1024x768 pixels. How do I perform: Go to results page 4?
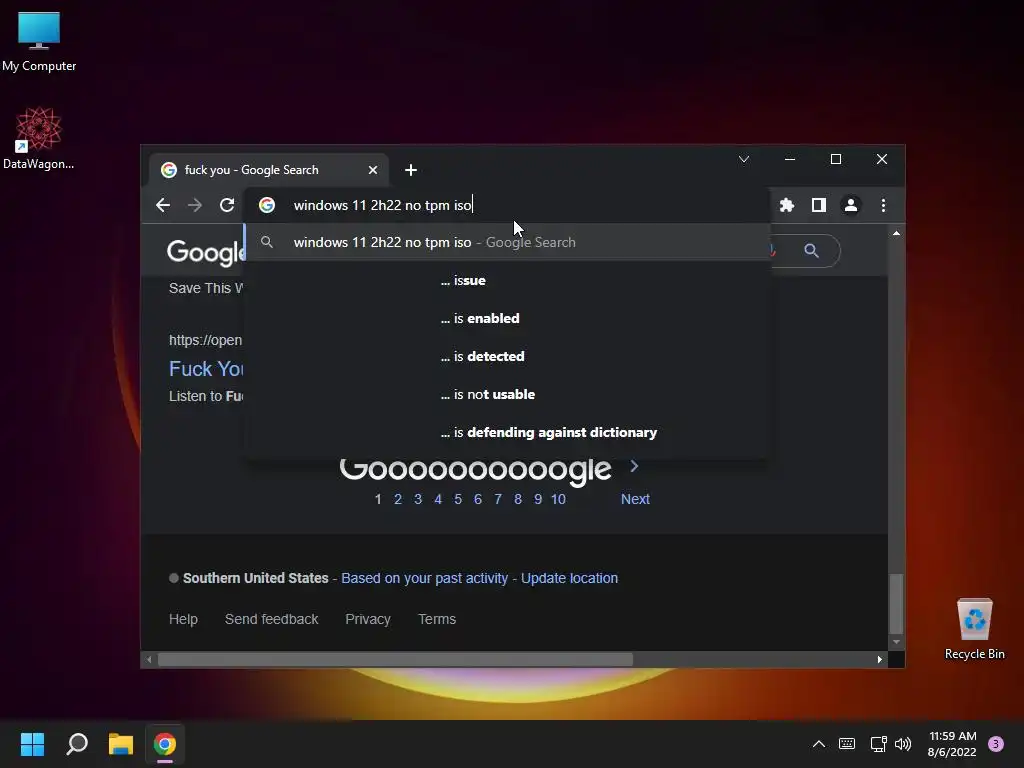click(x=438, y=499)
